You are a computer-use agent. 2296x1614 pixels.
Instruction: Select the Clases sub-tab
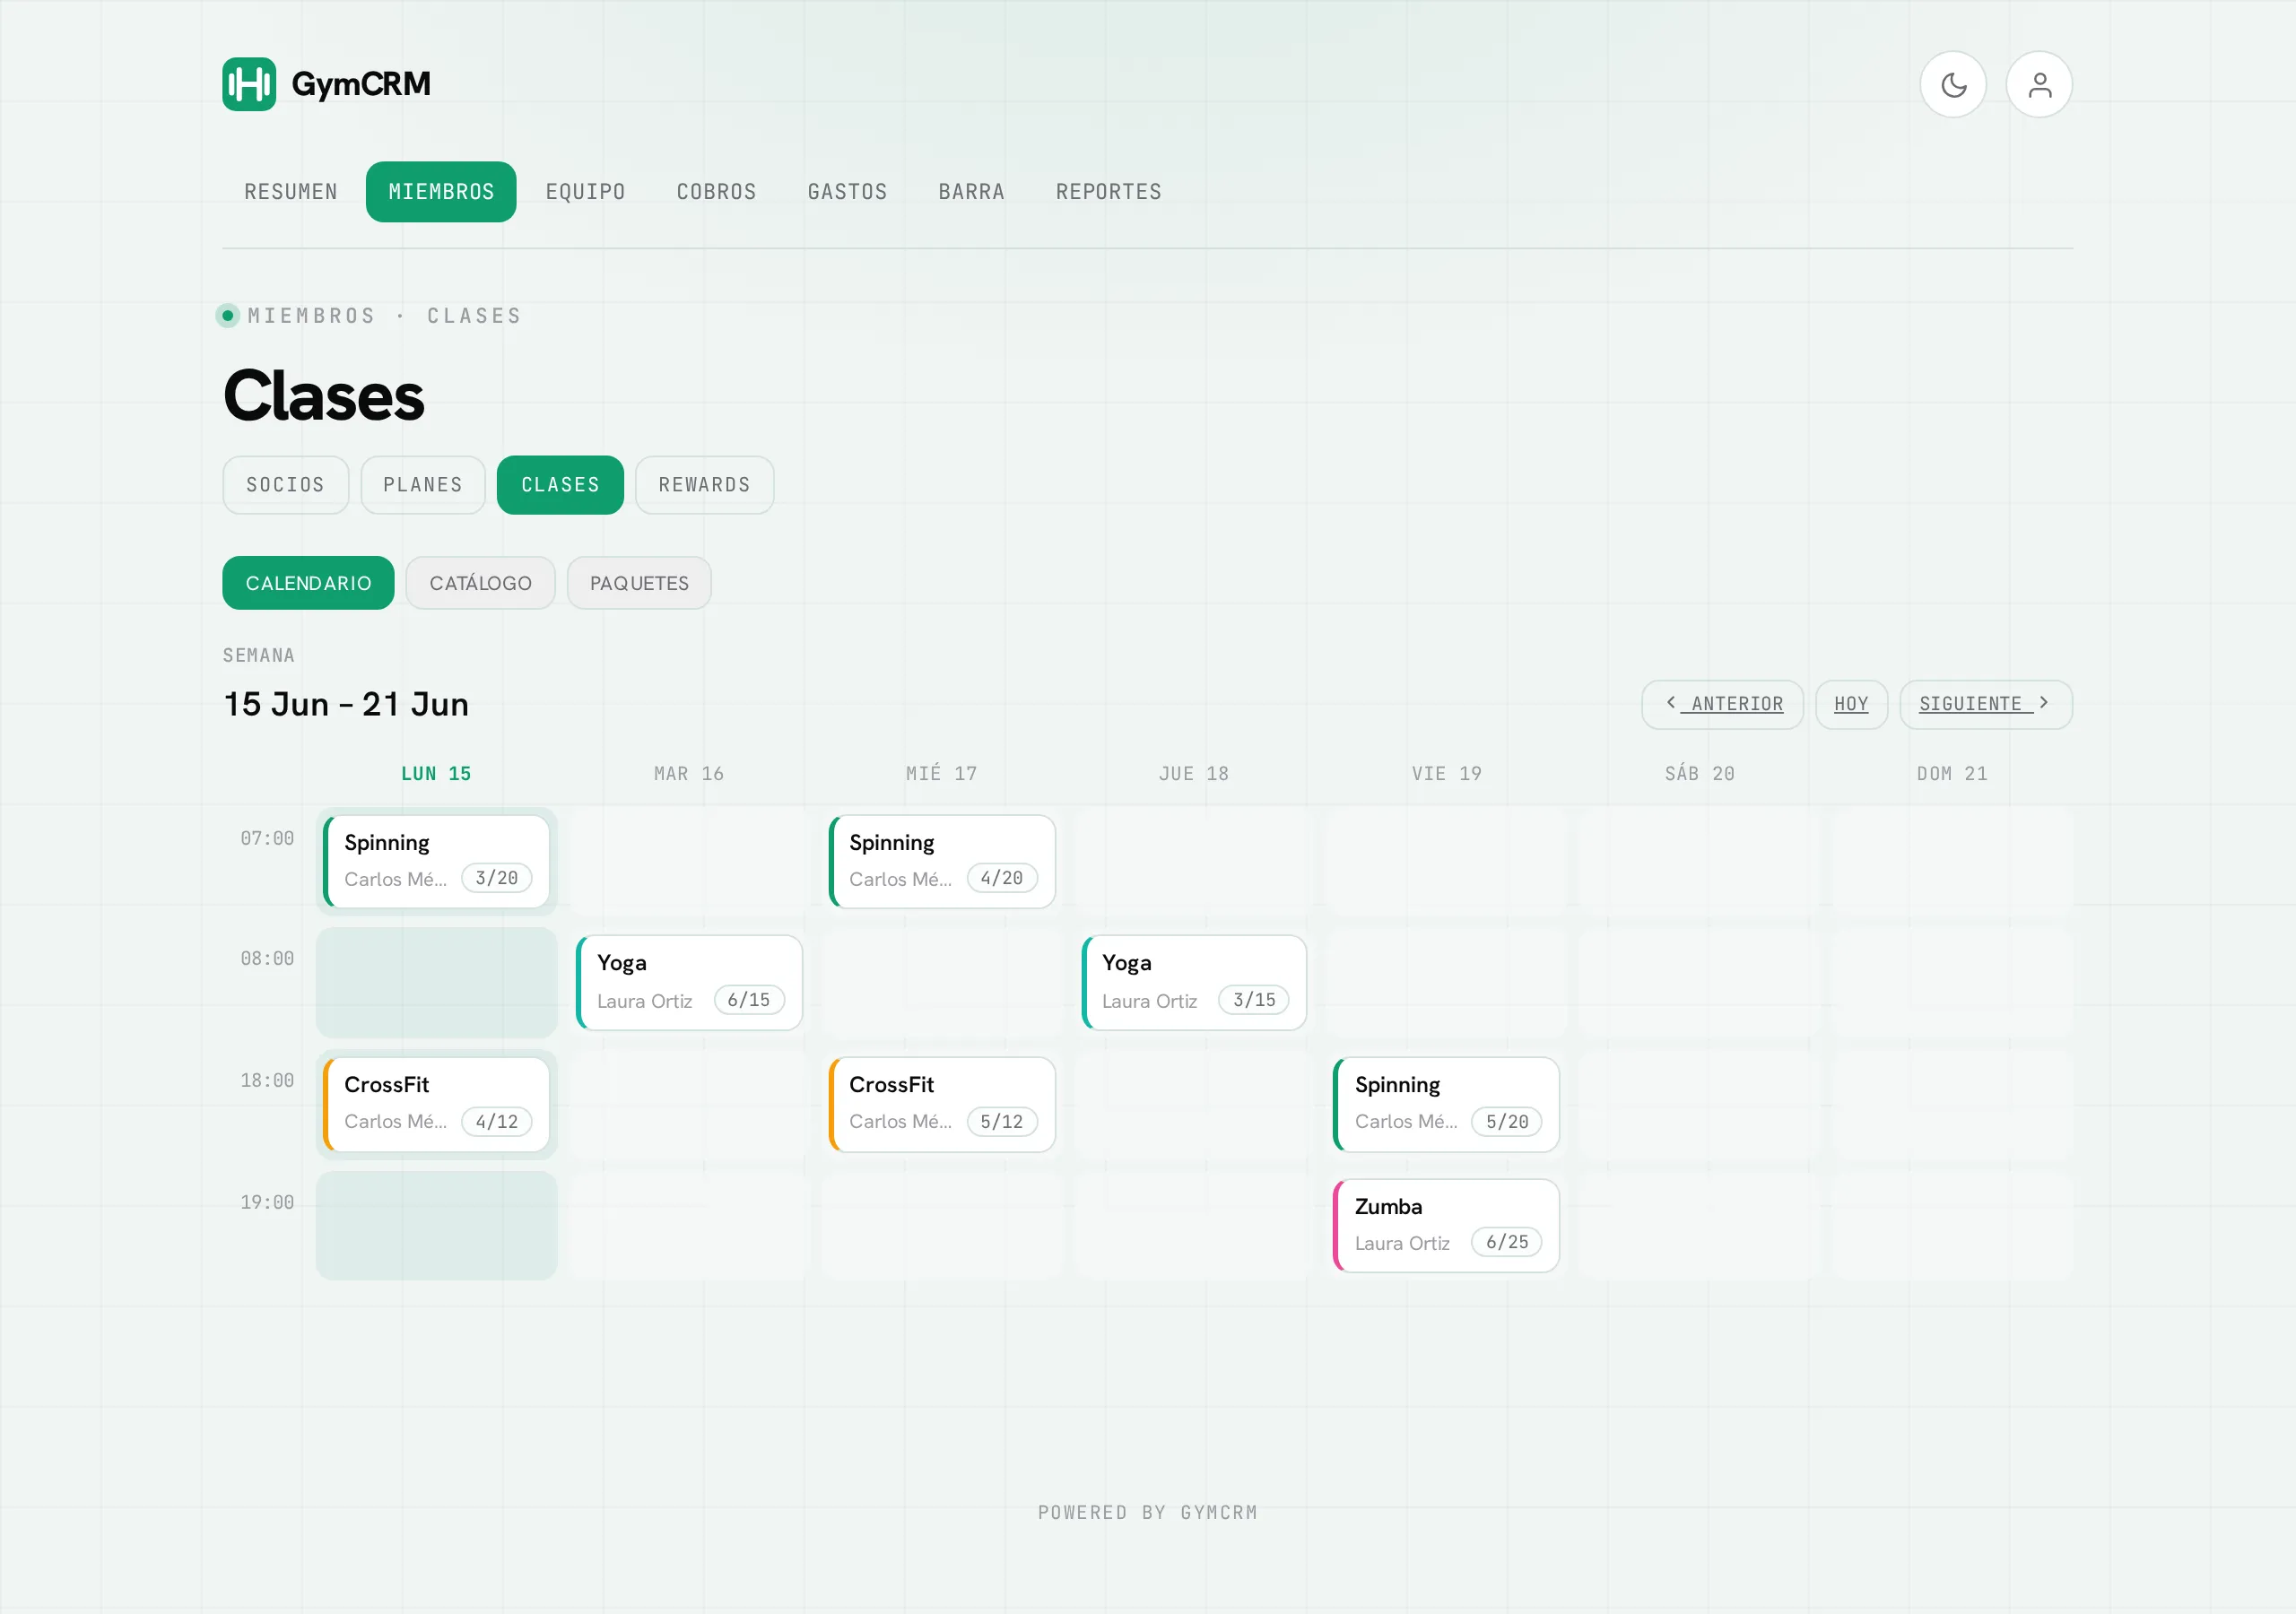click(x=560, y=485)
